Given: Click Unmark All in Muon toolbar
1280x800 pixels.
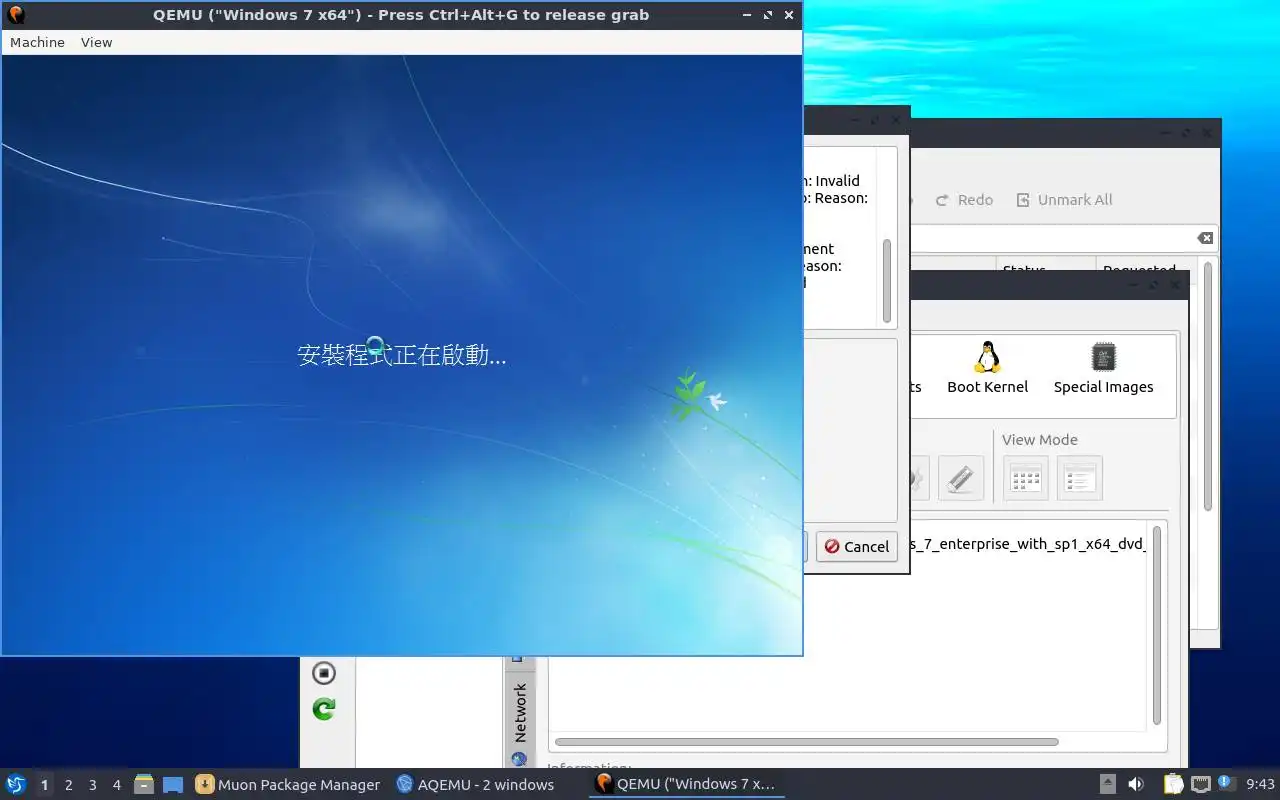Looking at the screenshot, I should (x=1064, y=200).
